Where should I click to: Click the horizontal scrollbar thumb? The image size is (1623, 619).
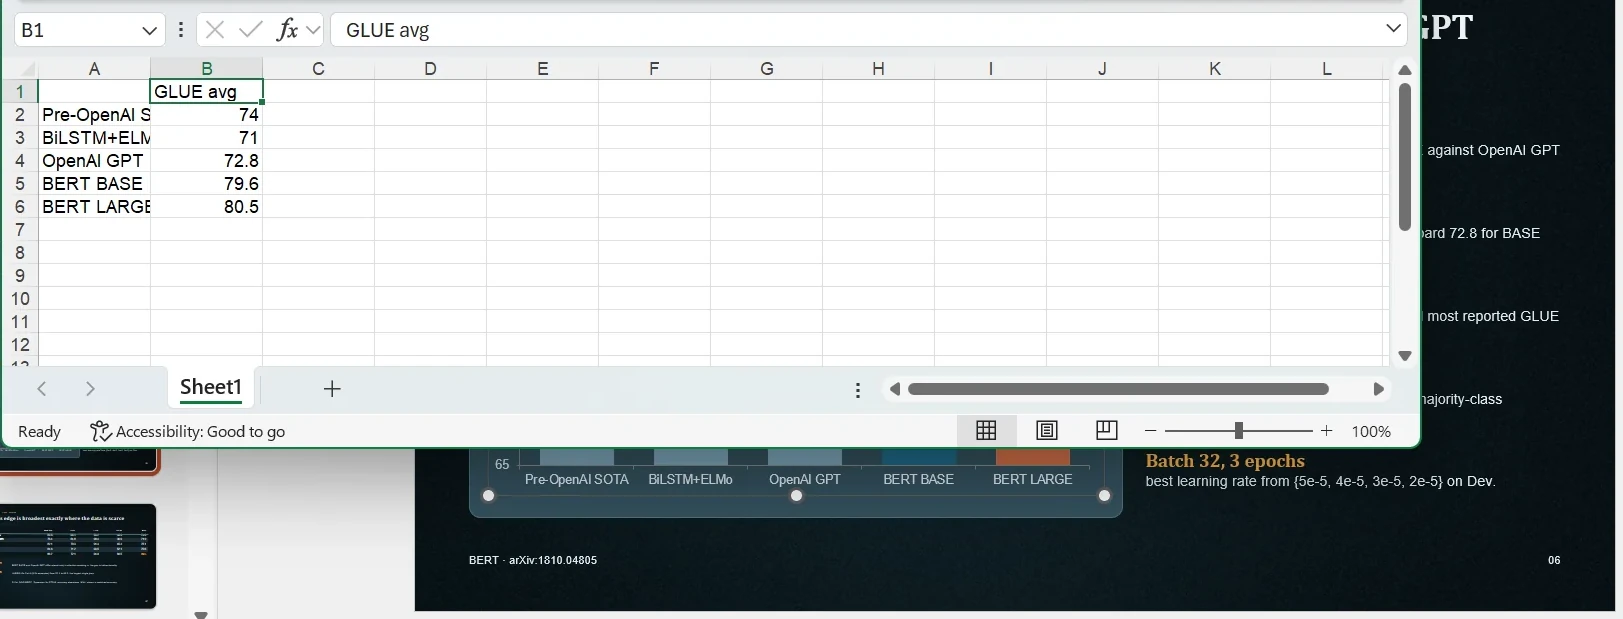coord(1118,389)
